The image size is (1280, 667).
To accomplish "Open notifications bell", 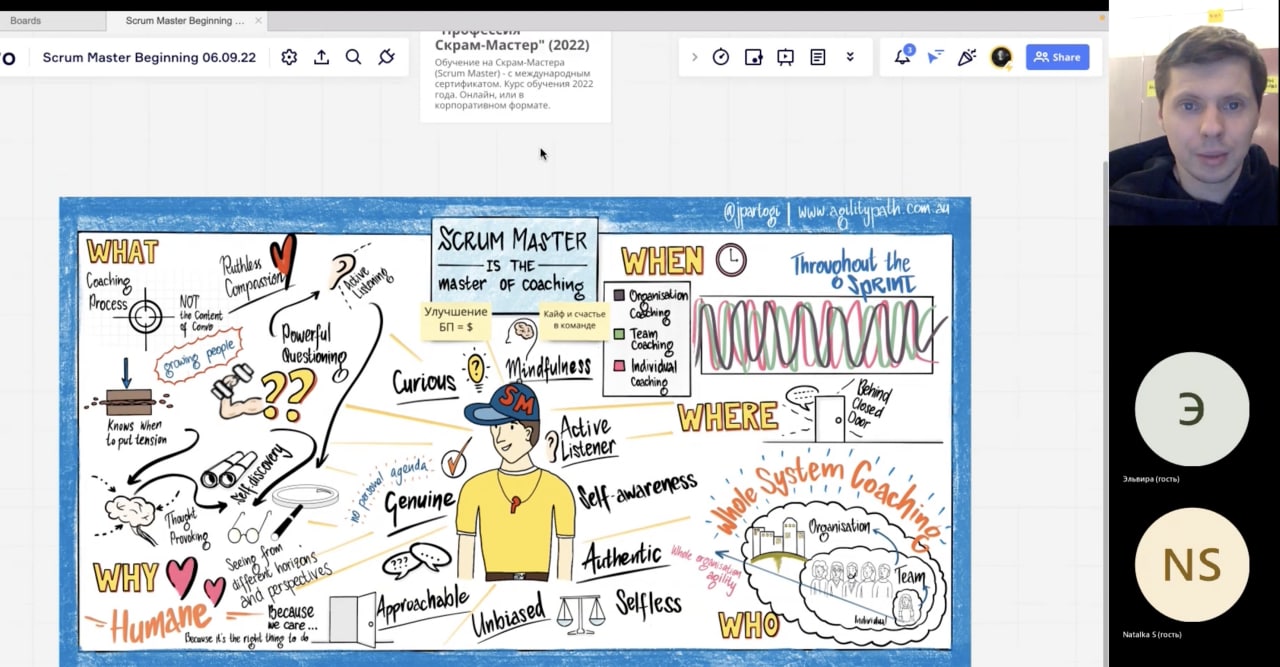I will point(902,57).
